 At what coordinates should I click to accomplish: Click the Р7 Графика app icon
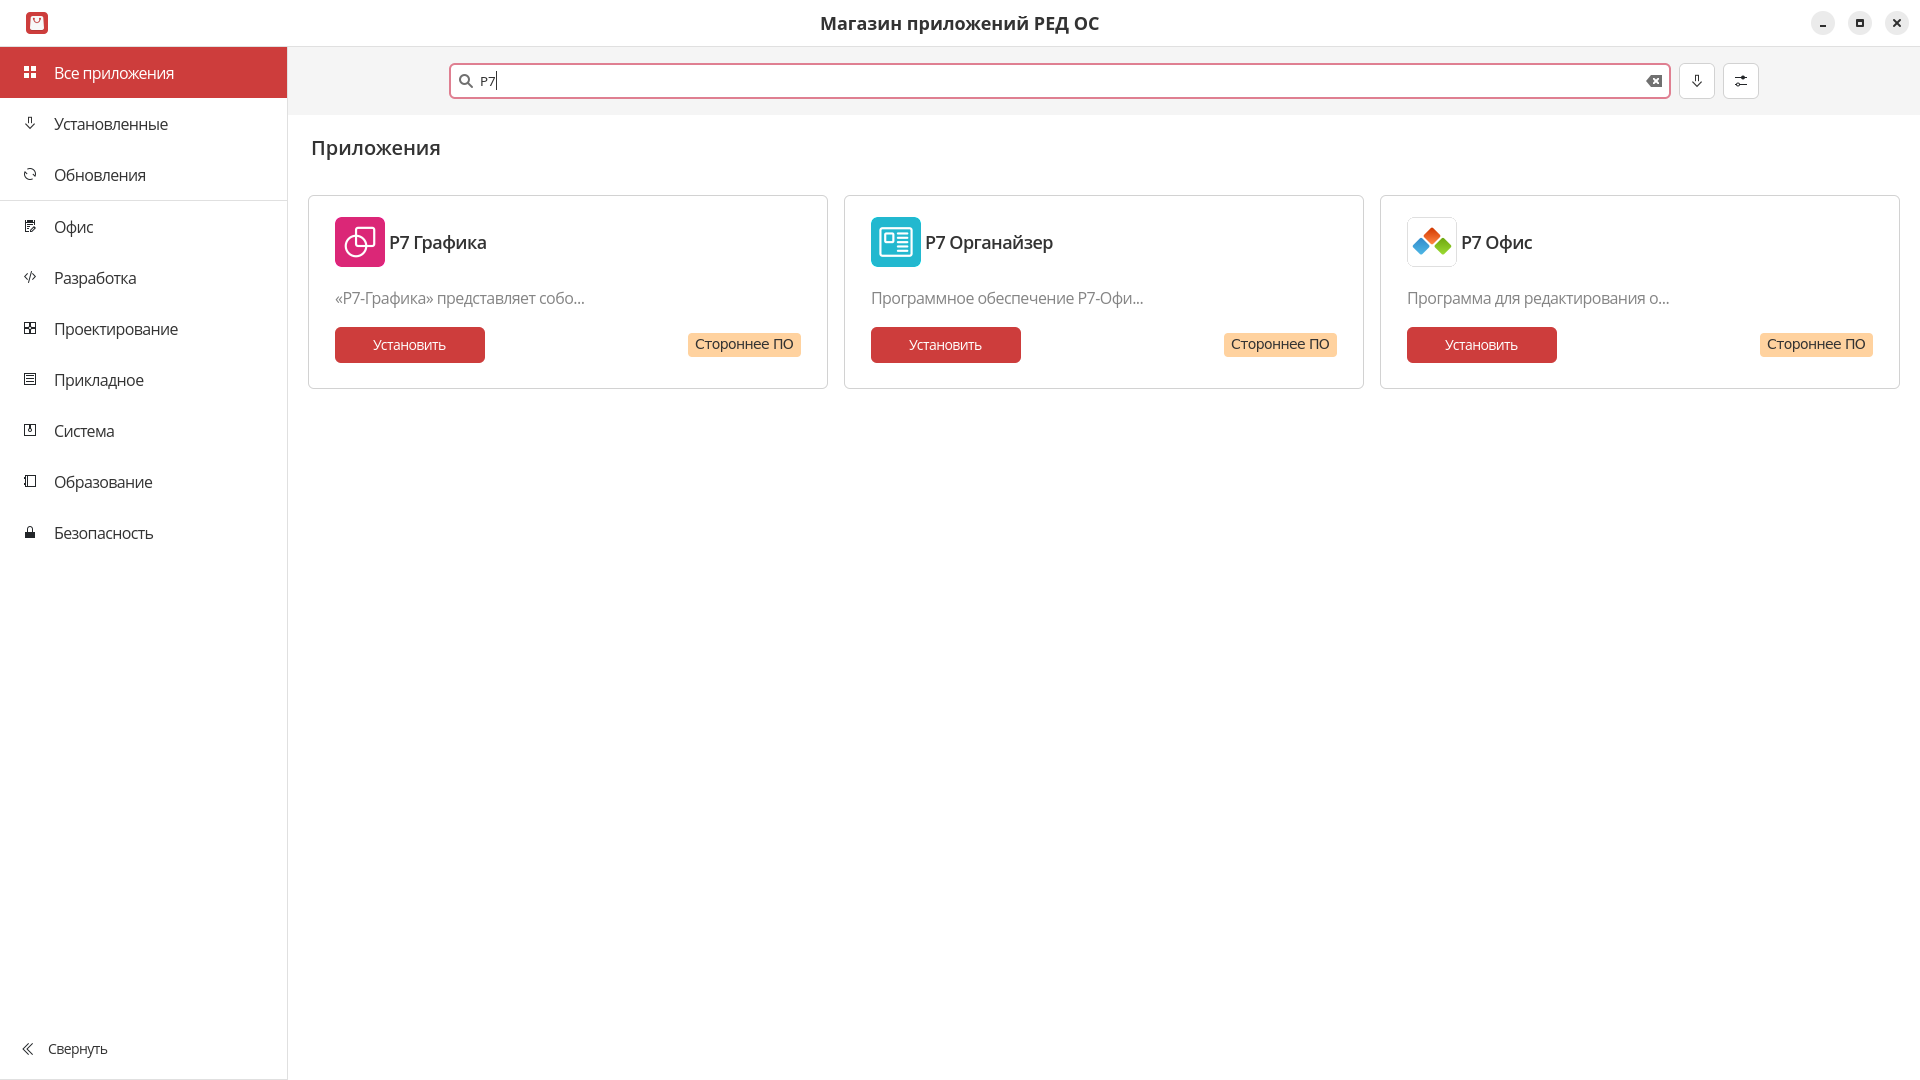(x=360, y=242)
